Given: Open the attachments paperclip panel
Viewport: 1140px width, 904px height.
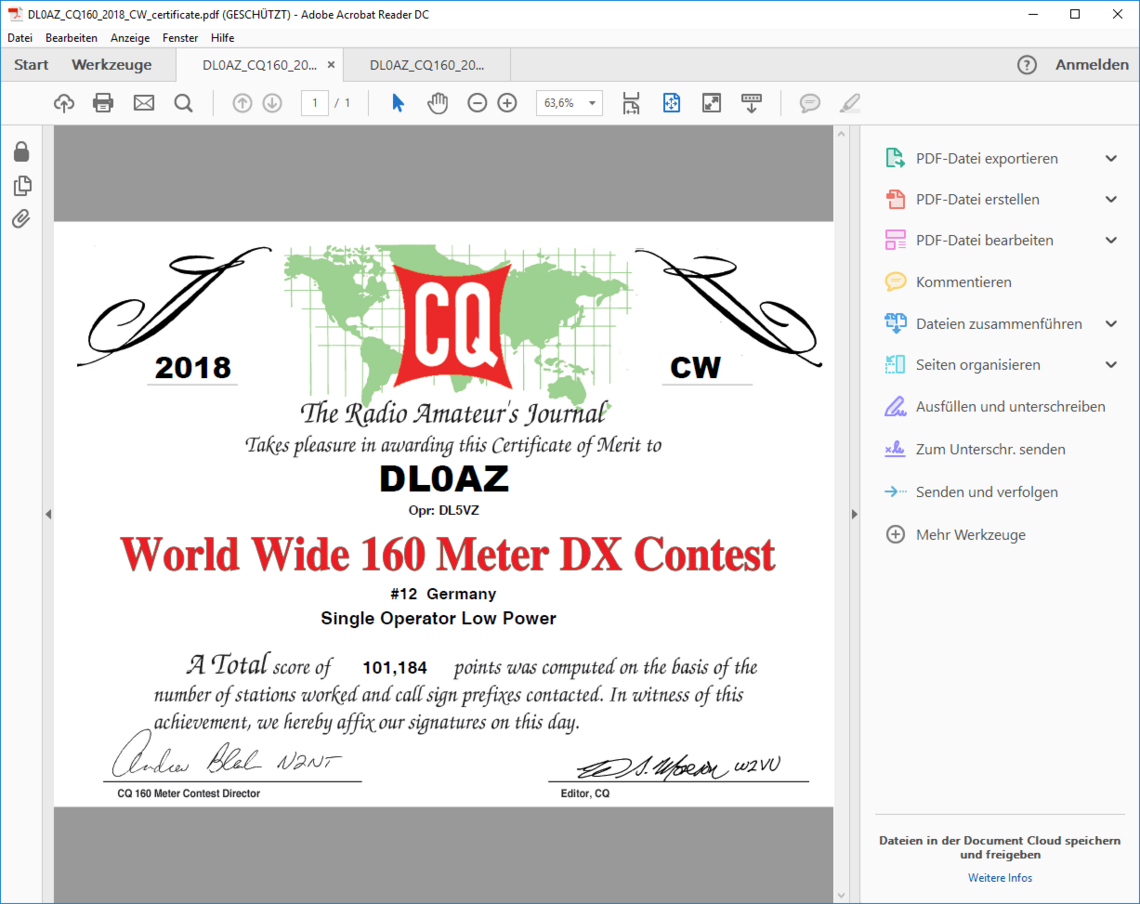Looking at the screenshot, I should [x=21, y=219].
